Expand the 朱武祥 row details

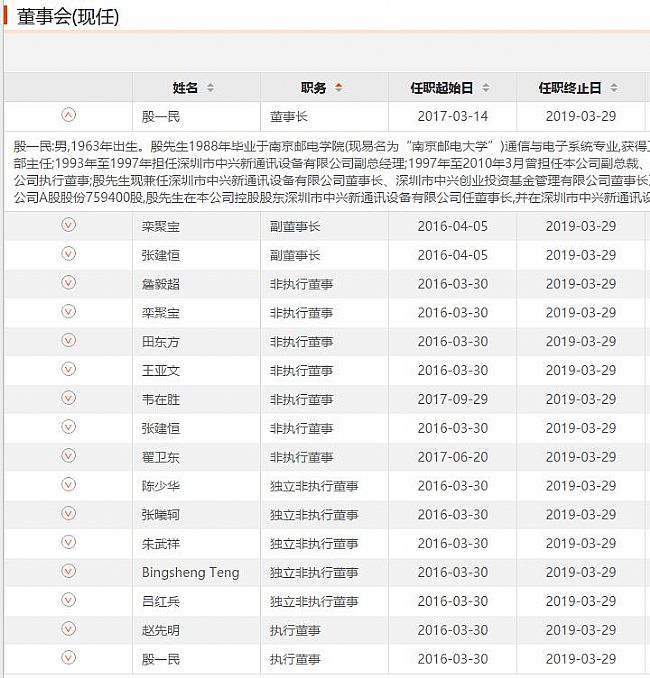coord(68,542)
